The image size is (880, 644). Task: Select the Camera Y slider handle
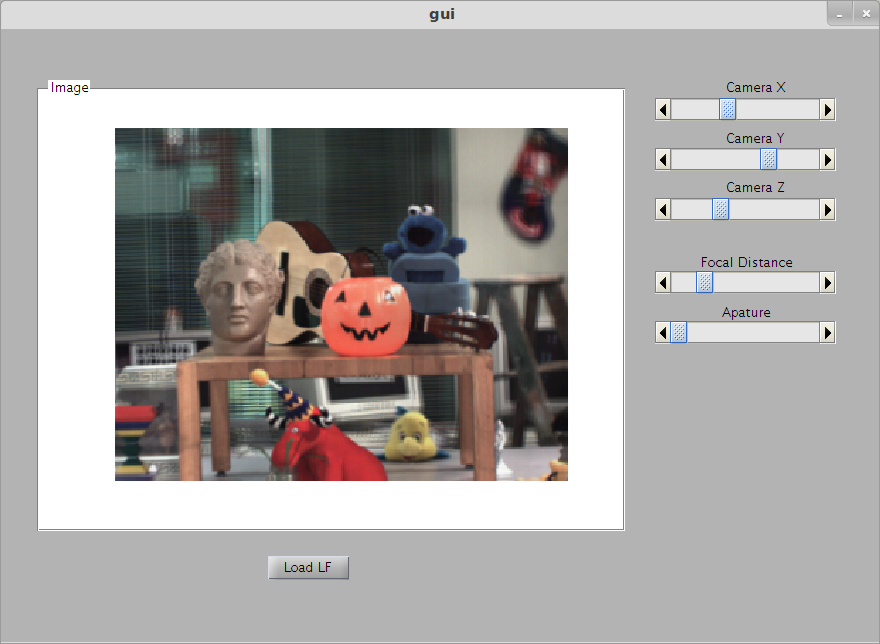pyautogui.click(x=768, y=160)
